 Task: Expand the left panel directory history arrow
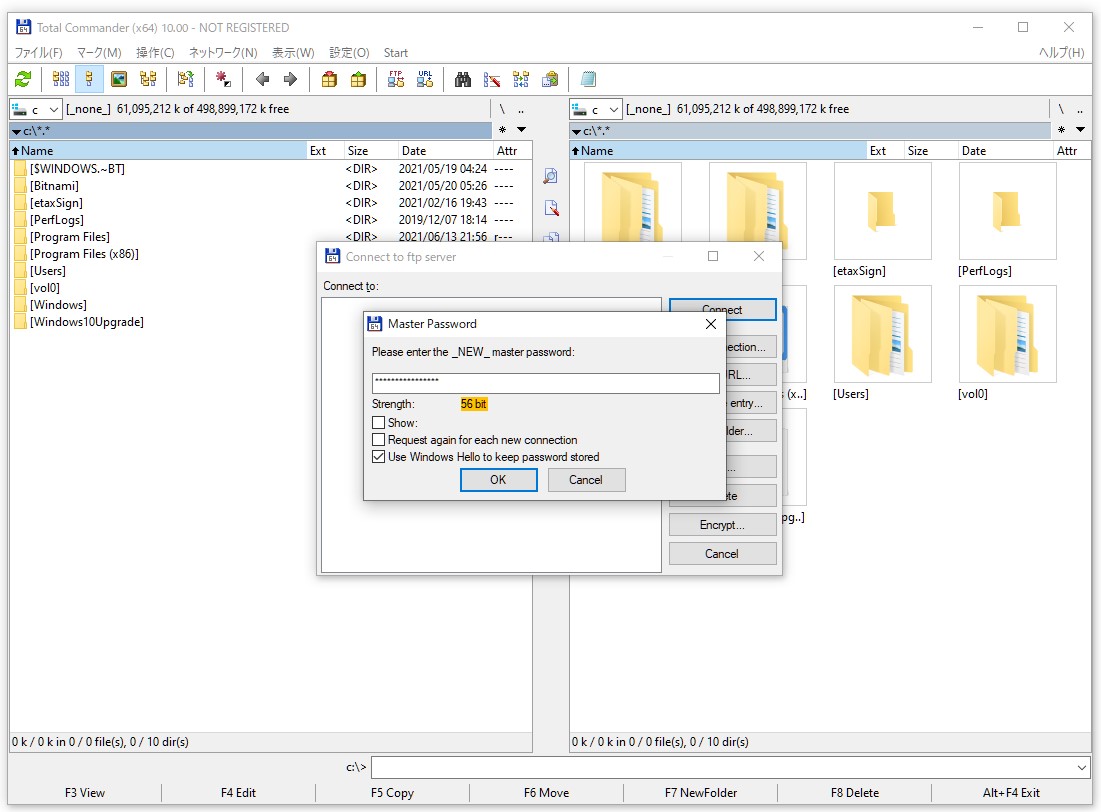point(521,130)
